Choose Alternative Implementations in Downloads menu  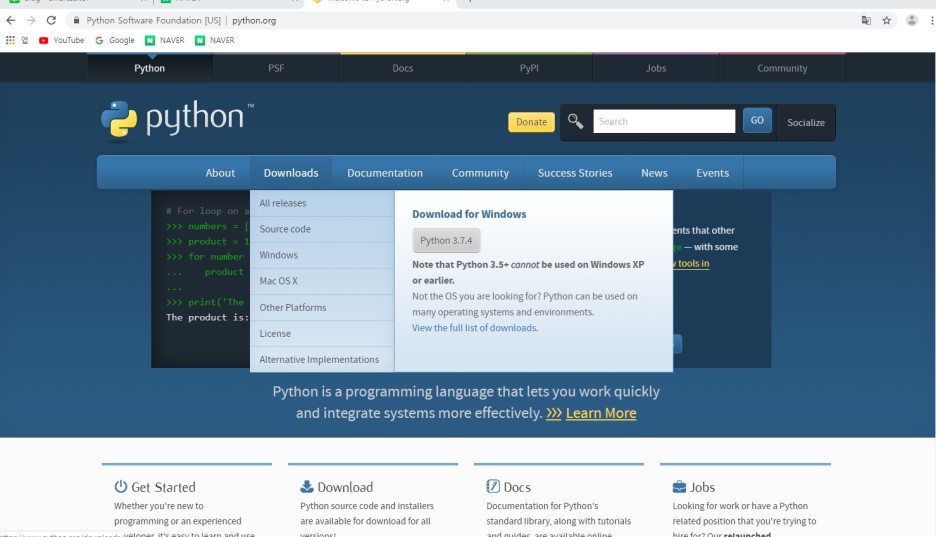pos(322,360)
